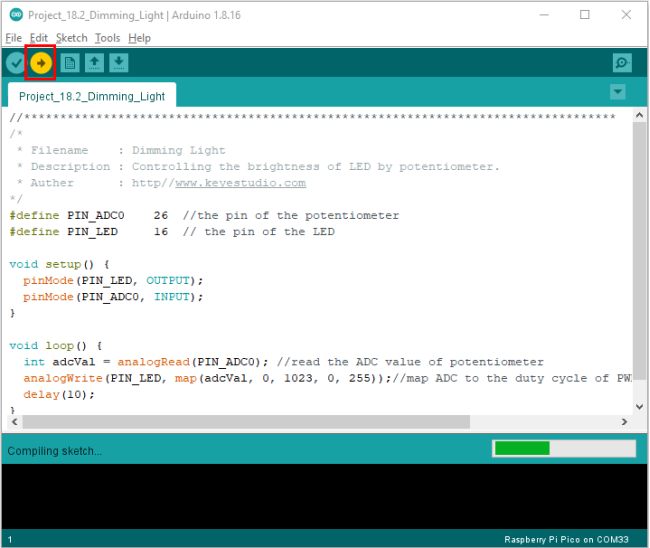
Task: Open the Serial Monitor
Action: pyautogui.click(x=622, y=63)
